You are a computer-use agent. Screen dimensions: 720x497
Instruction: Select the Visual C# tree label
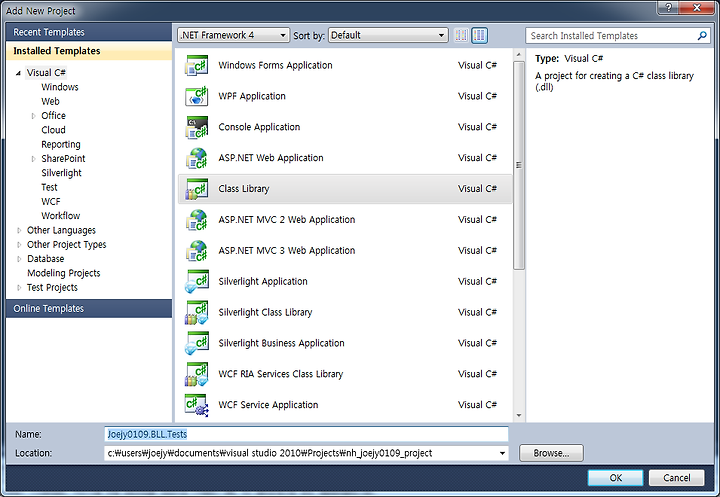pyautogui.click(x=46, y=73)
